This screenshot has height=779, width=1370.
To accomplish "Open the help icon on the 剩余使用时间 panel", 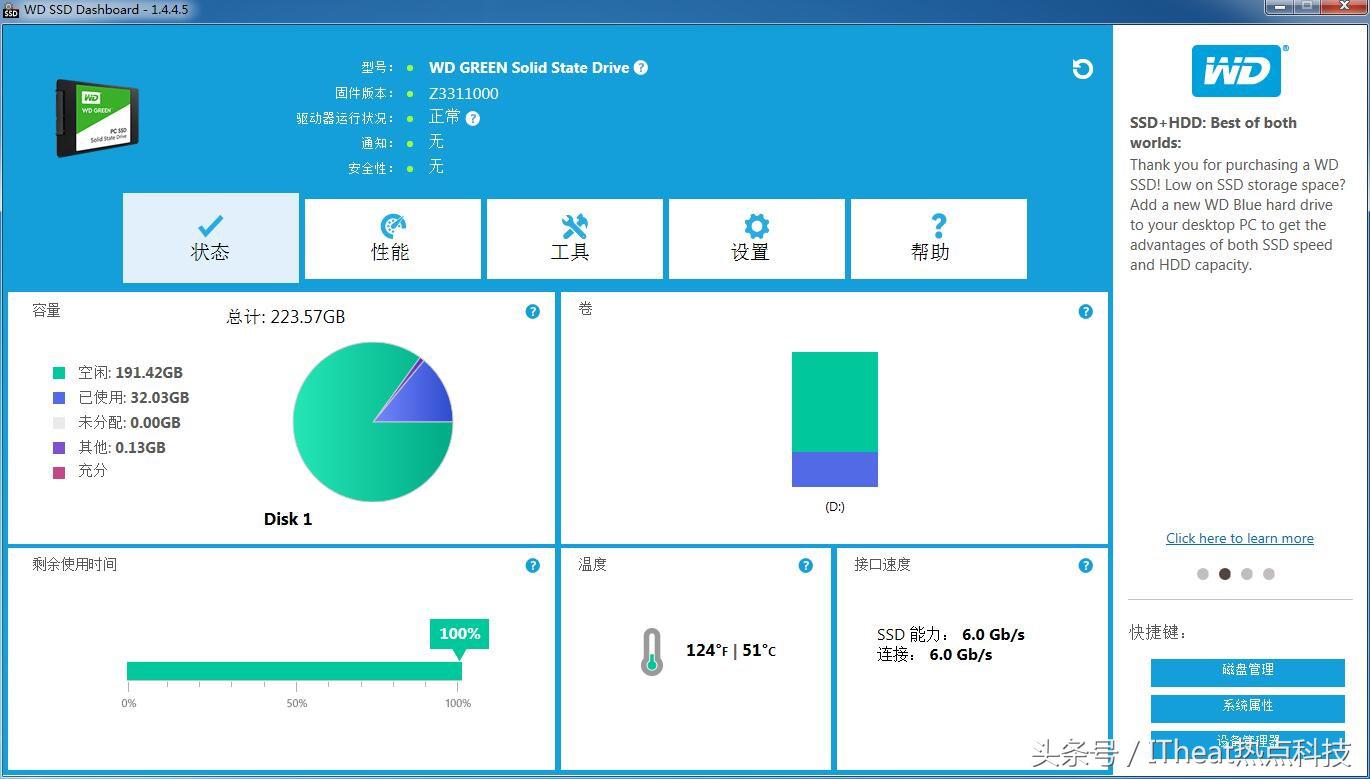I will 532,565.
